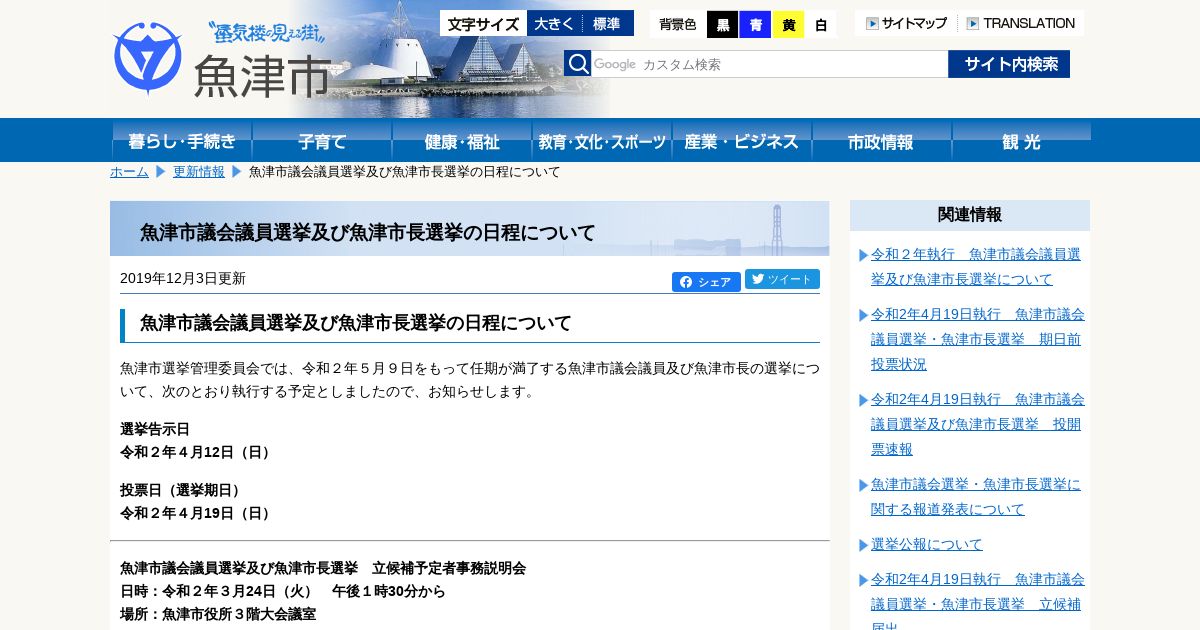
Task: Focus the Google custom search field
Action: click(x=769, y=64)
